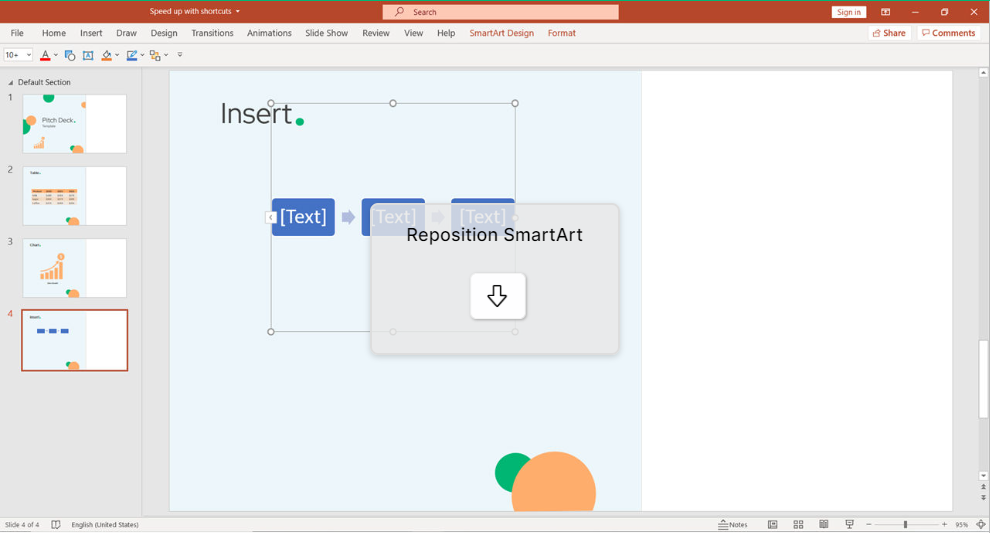Screen dimensions: 990x533
Task: Collapse the Default Section in the slide panel
Action: pos(10,83)
